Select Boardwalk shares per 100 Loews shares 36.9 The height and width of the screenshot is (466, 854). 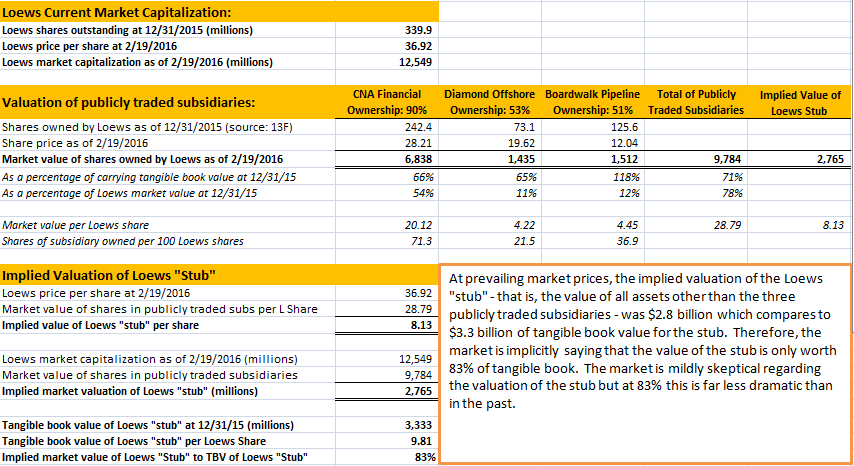[627, 241]
